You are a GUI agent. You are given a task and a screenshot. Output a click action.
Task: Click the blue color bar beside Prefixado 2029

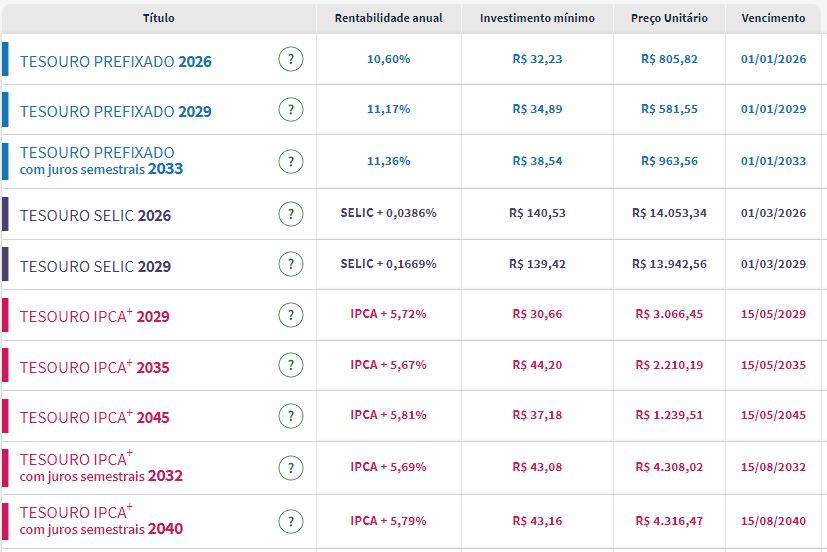[5, 110]
